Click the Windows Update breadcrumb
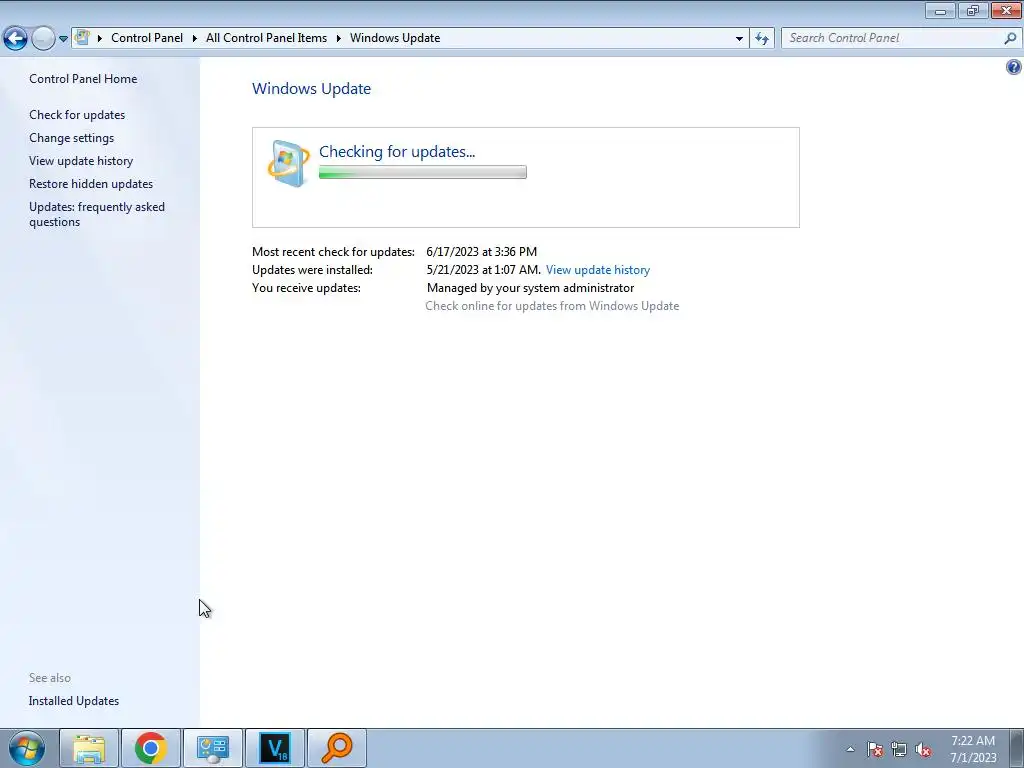 [395, 38]
